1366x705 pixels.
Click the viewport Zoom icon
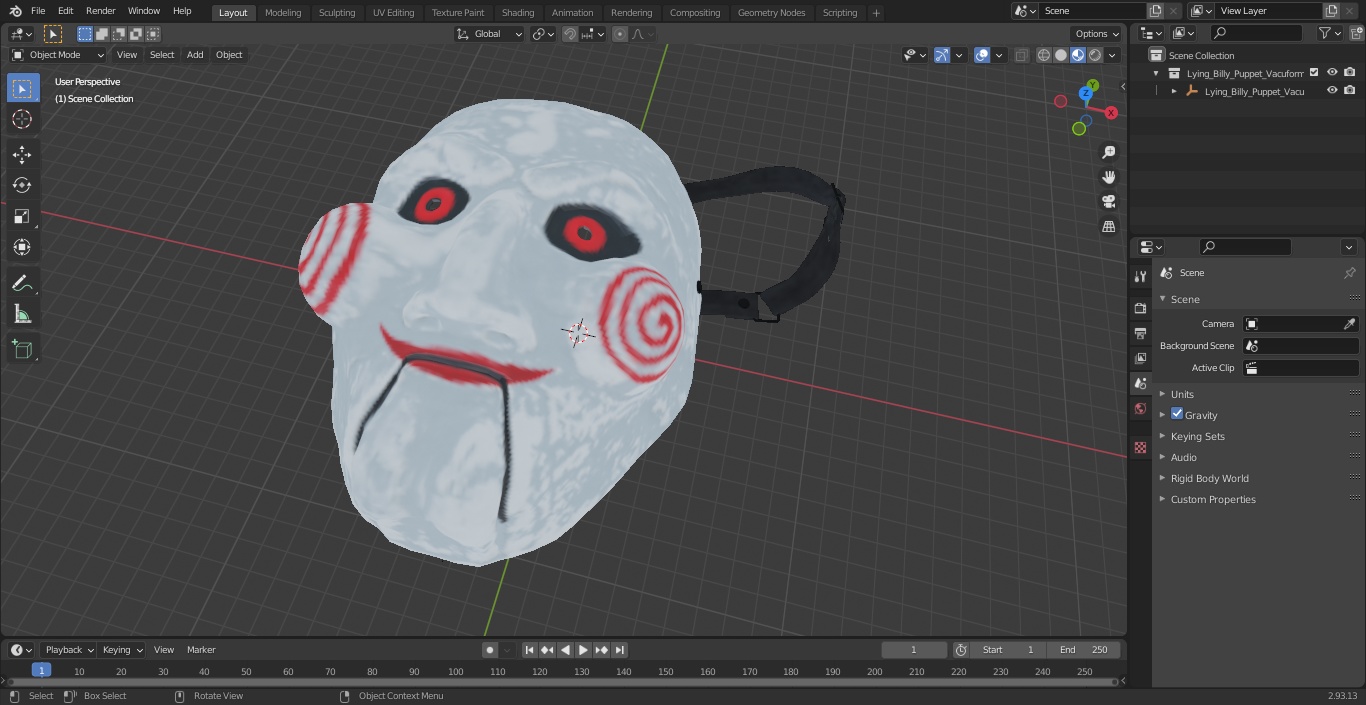point(1108,152)
